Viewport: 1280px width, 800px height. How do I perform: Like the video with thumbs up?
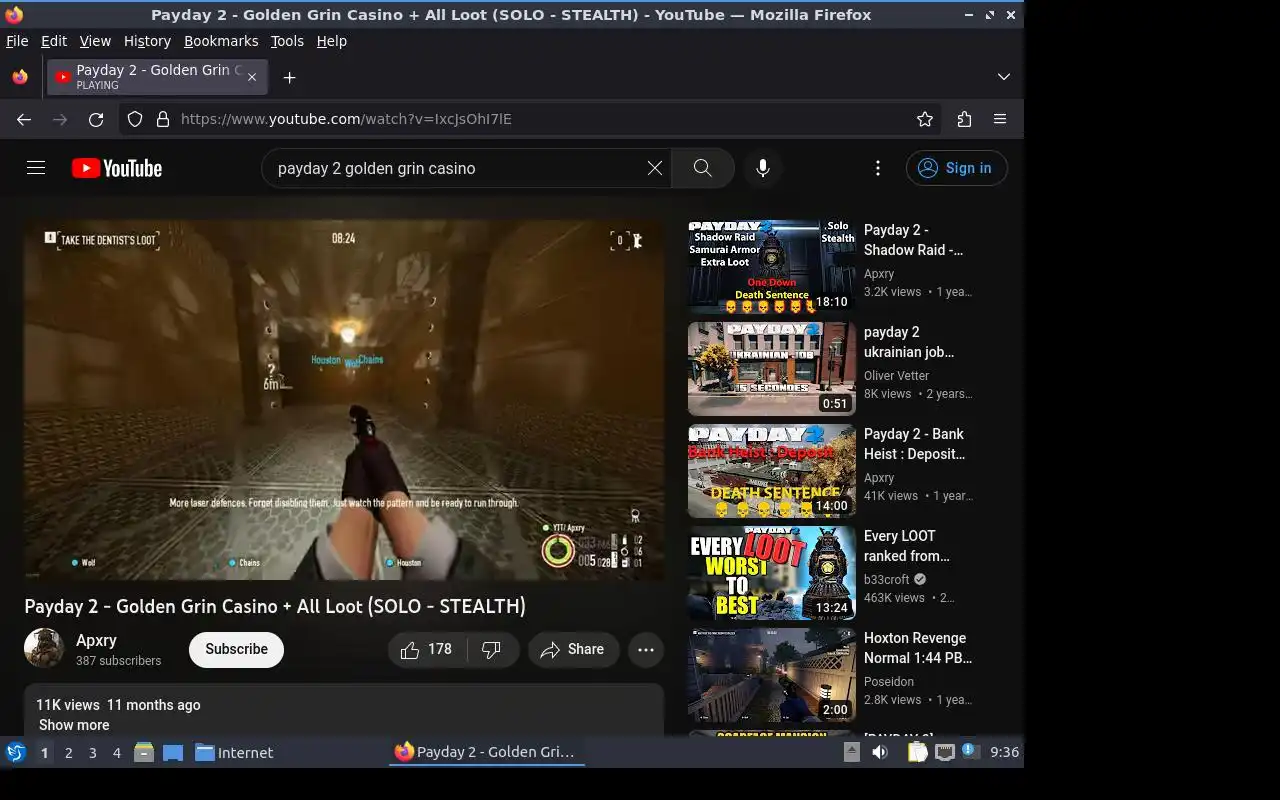[x=426, y=650]
